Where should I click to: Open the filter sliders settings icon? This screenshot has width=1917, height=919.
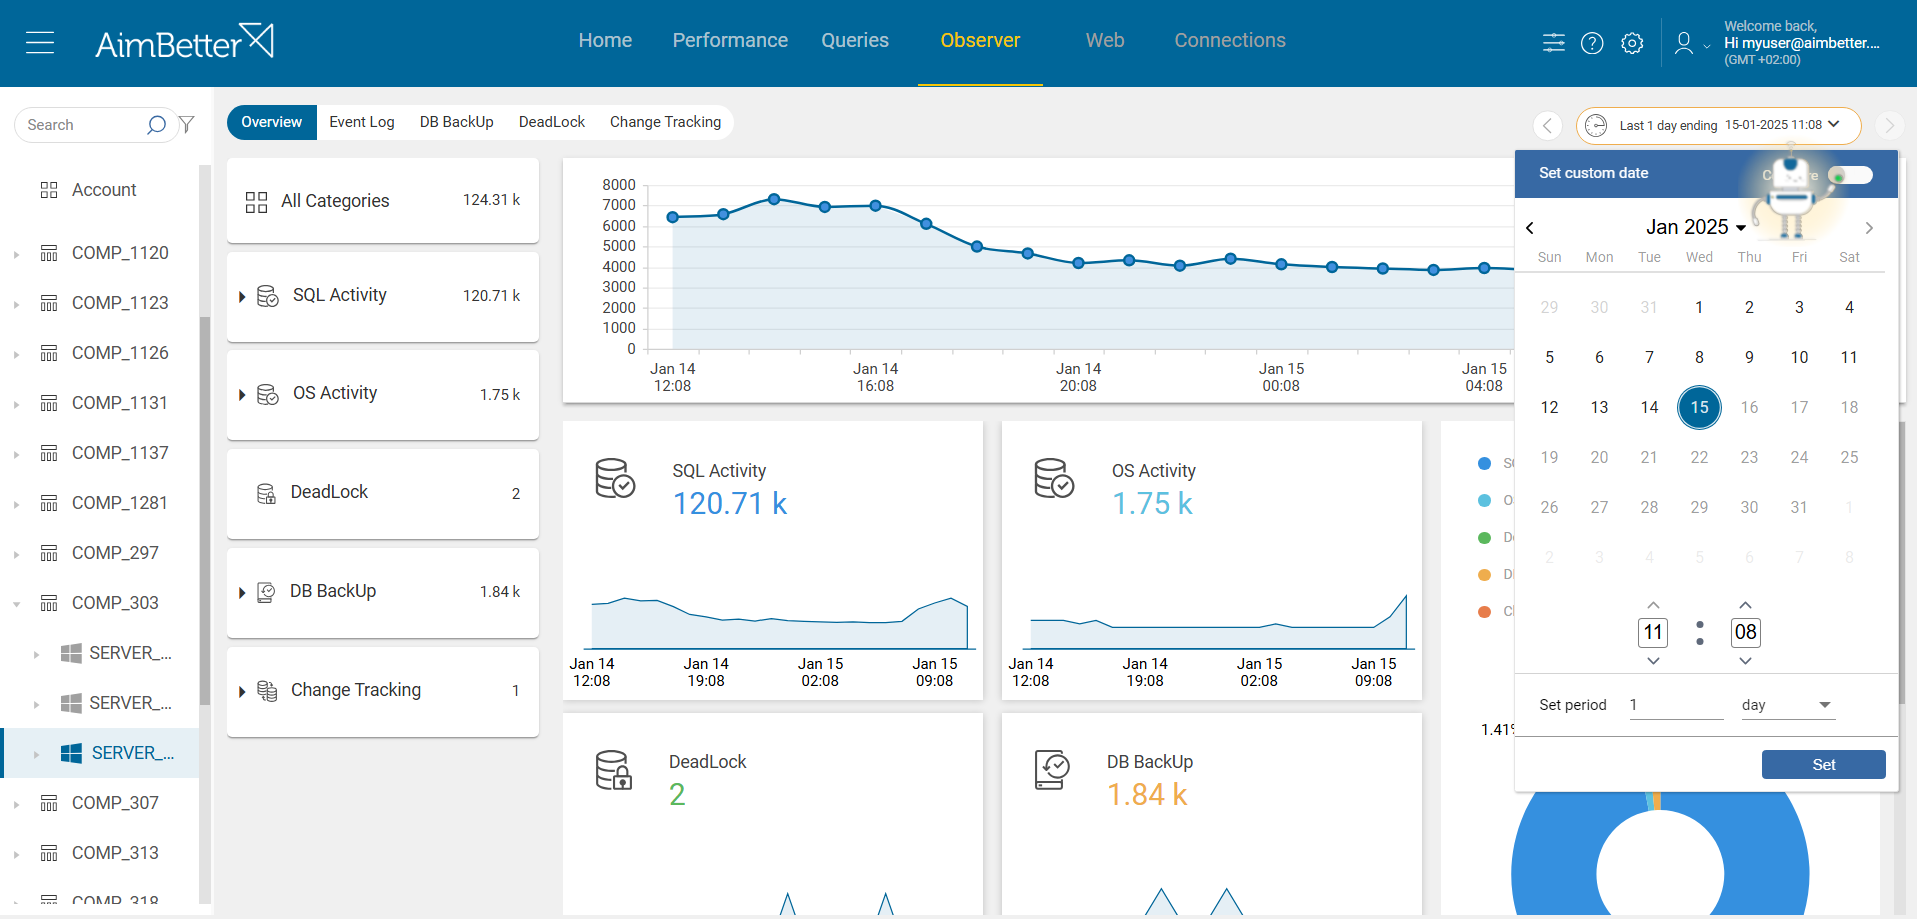pos(1553,43)
